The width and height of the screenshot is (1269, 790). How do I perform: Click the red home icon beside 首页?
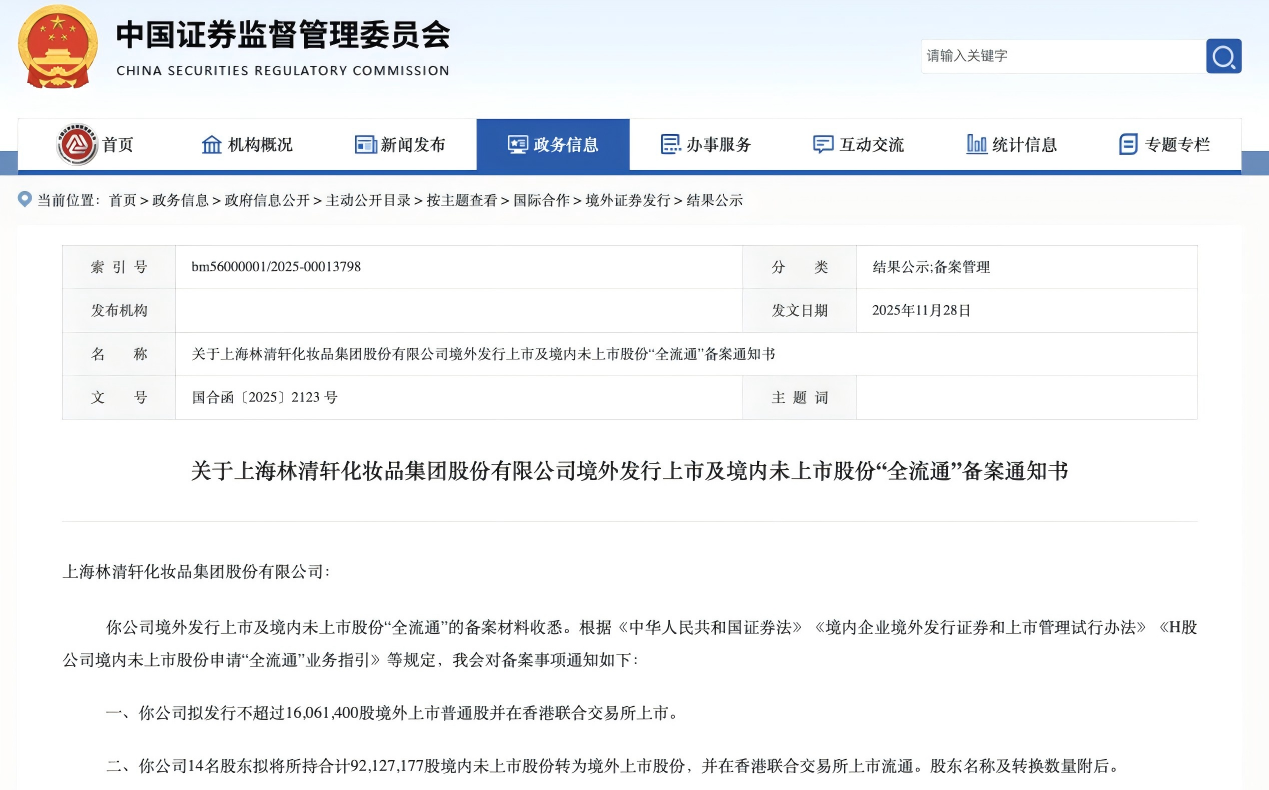click(77, 145)
